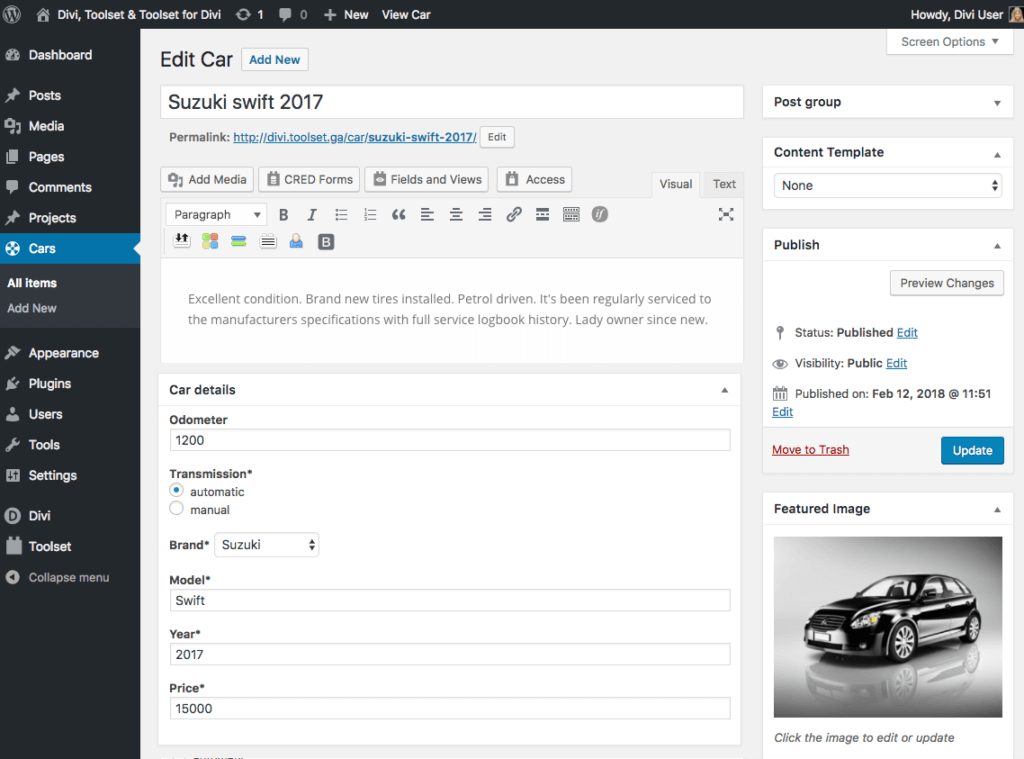Click the colorful grid layout icon
This screenshot has width=1024, height=759.
pos(210,242)
